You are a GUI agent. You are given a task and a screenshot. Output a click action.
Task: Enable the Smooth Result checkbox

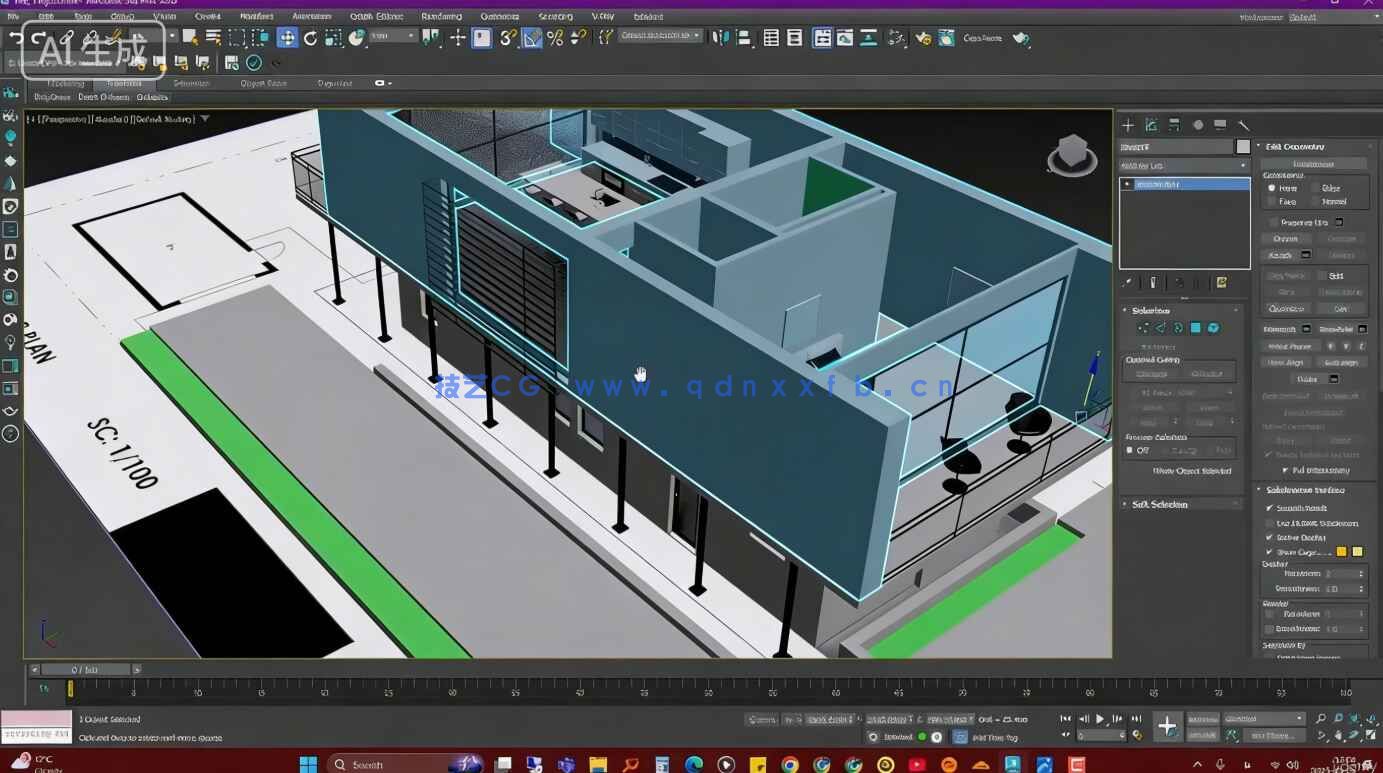click(1270, 508)
